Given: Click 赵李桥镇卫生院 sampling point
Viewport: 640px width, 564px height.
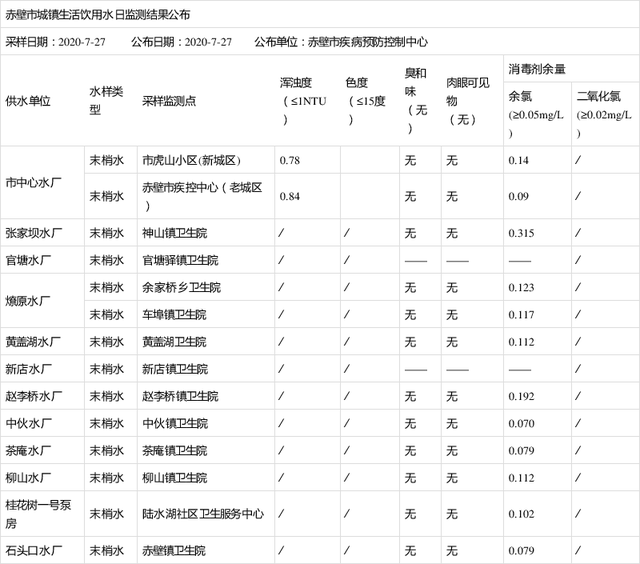Looking at the screenshot, I should [x=180, y=396].
